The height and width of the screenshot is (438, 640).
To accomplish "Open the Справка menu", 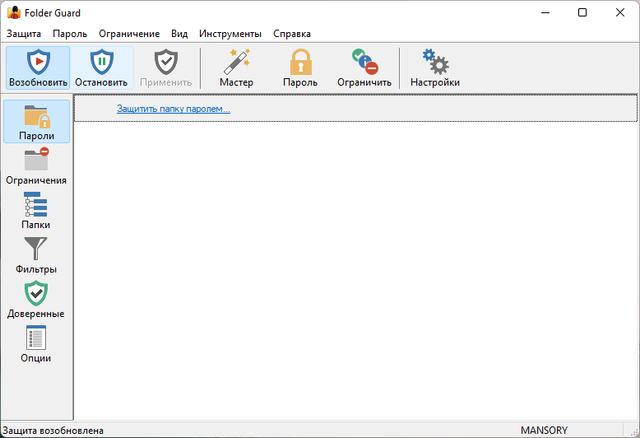I will 292,34.
